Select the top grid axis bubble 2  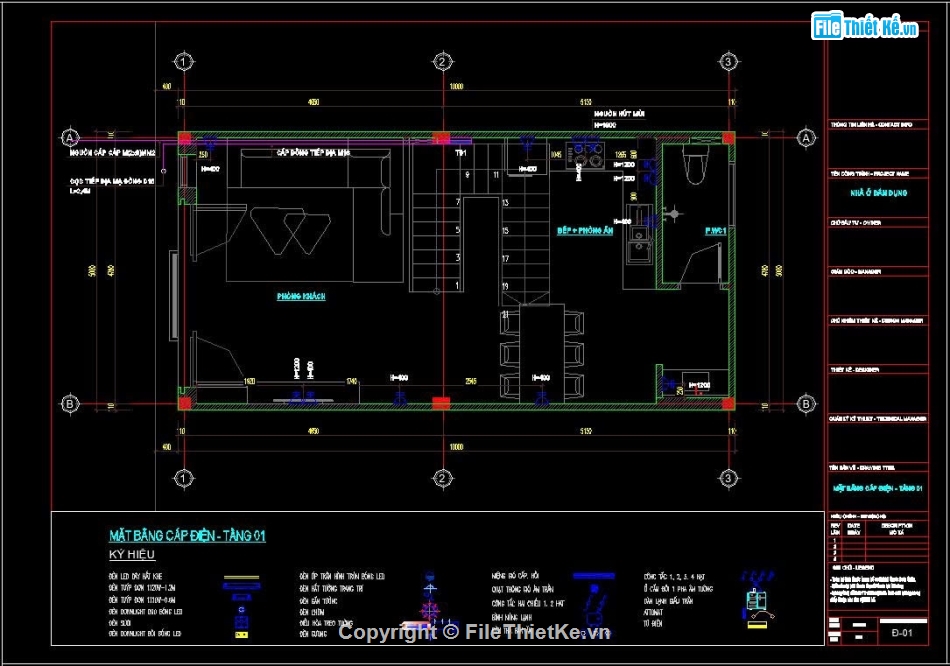coord(441,62)
